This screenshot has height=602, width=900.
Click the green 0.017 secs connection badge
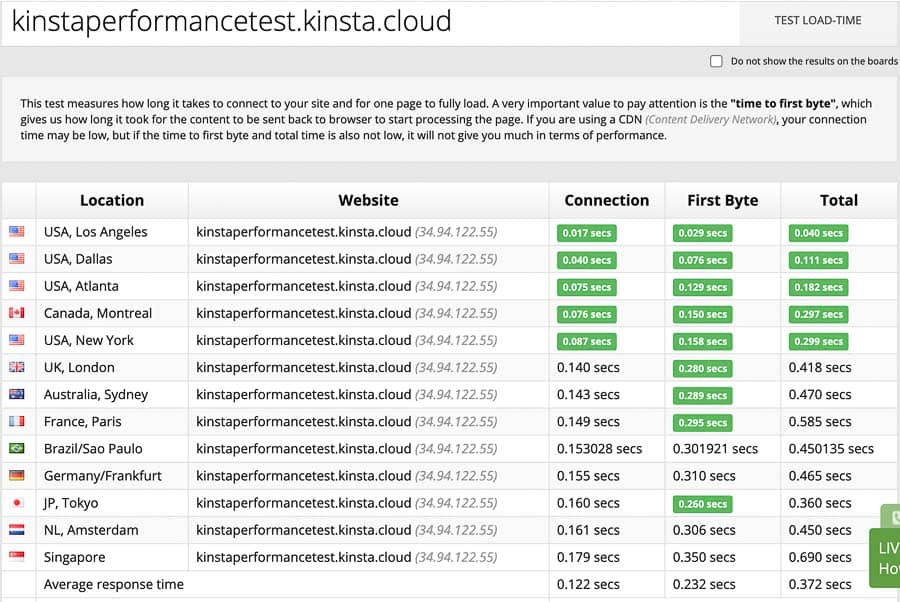(x=587, y=233)
